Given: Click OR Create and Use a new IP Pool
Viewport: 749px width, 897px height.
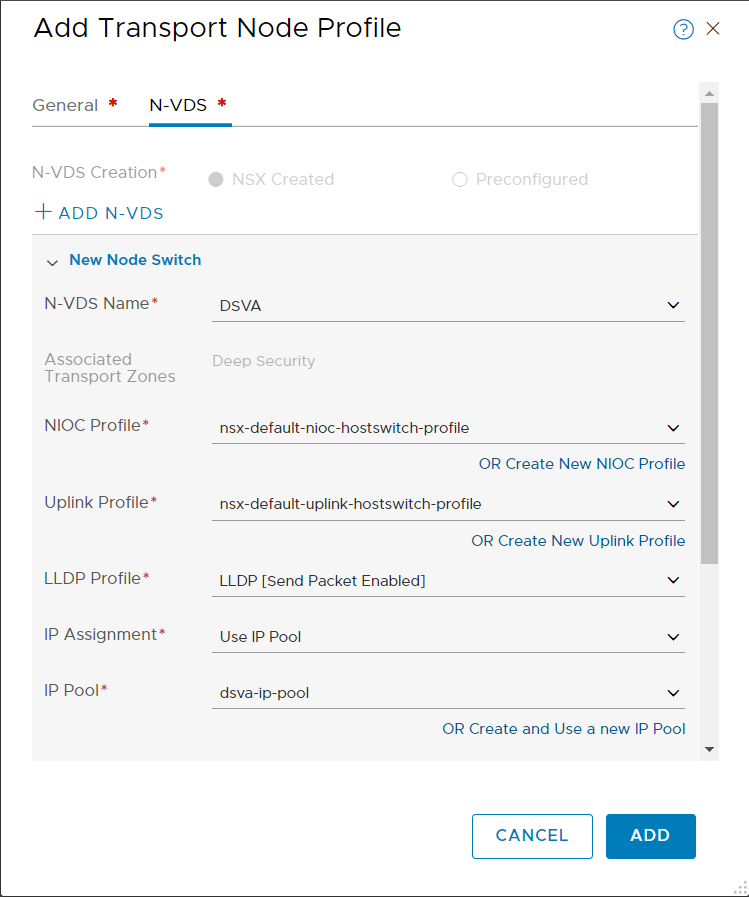Looking at the screenshot, I should tap(564, 729).
